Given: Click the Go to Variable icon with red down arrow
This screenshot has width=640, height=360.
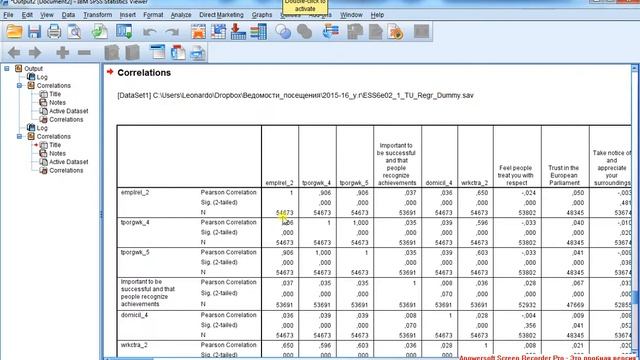Looking at the screenshot, I should (x=238, y=31).
